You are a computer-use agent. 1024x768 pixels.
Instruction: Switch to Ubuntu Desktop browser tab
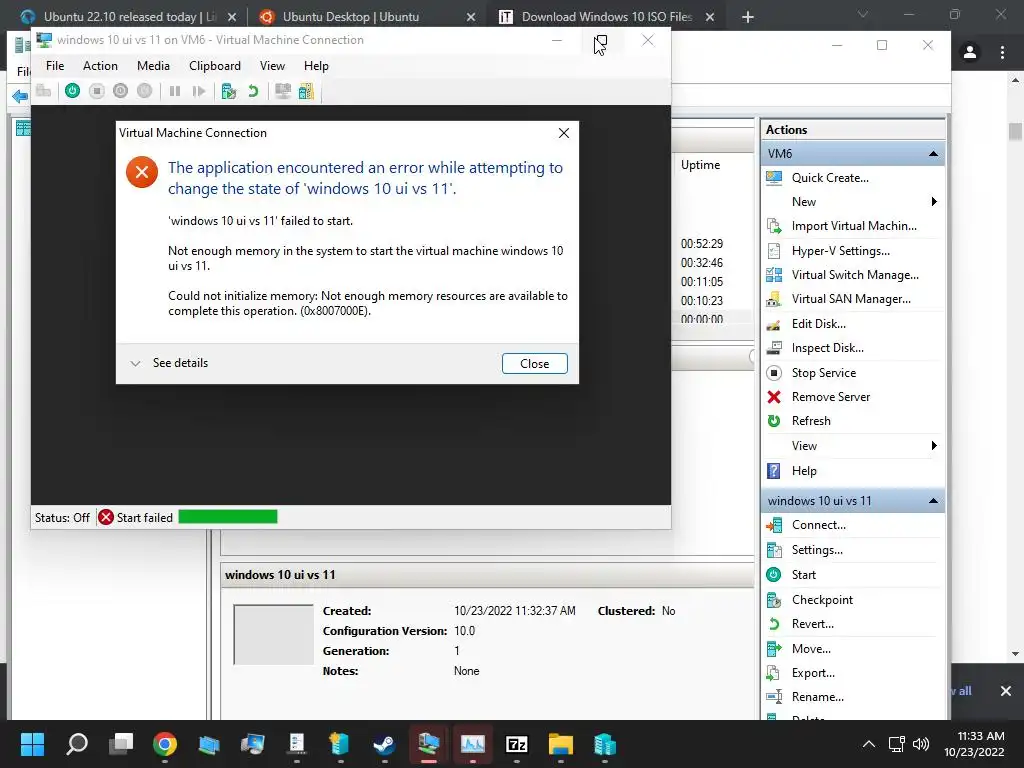click(x=366, y=16)
